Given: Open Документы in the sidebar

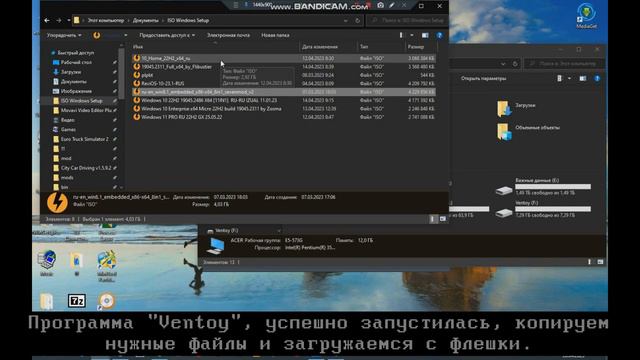Looking at the screenshot, I should click(73, 82).
